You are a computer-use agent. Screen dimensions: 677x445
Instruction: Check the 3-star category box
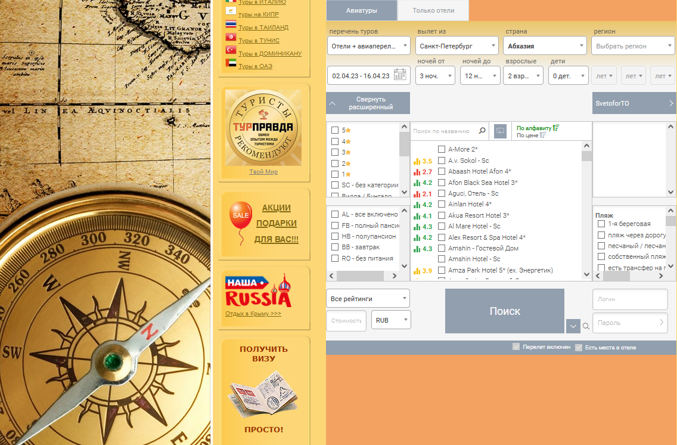click(x=335, y=152)
